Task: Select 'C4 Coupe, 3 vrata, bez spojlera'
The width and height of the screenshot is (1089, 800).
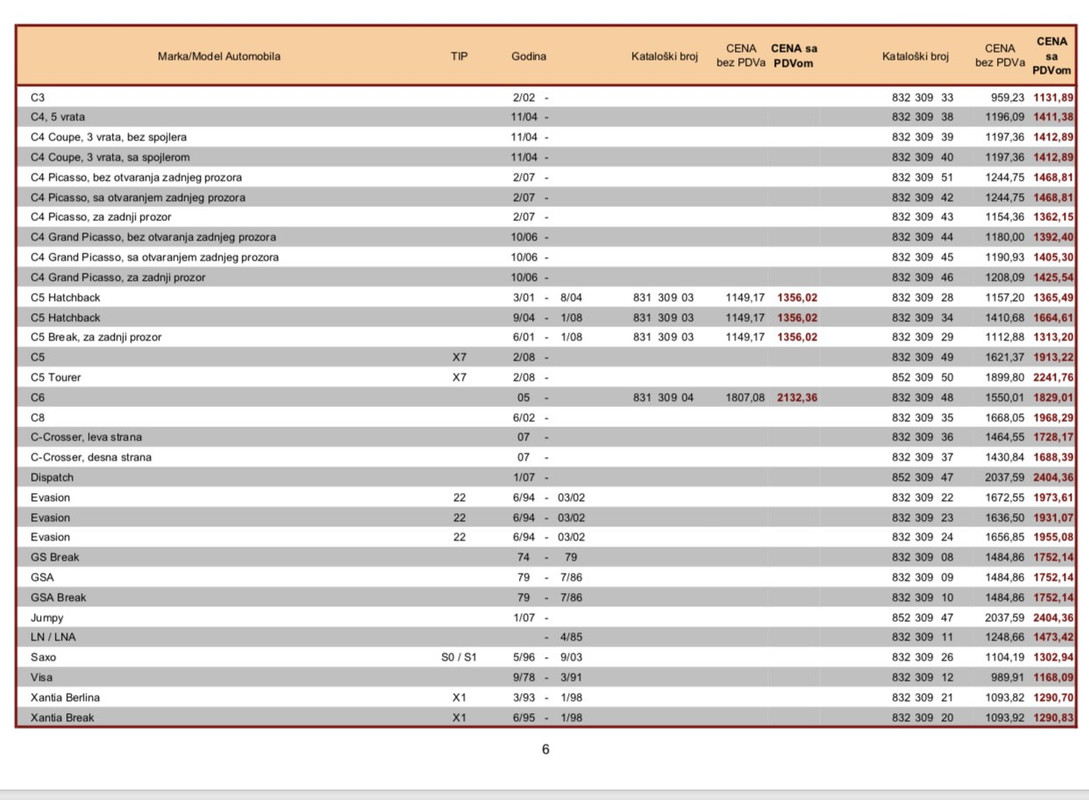Action: [x=108, y=137]
